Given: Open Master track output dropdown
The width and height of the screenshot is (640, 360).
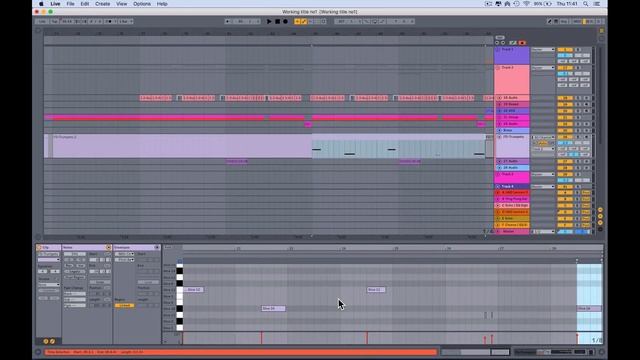Looking at the screenshot, I should tap(543, 231).
